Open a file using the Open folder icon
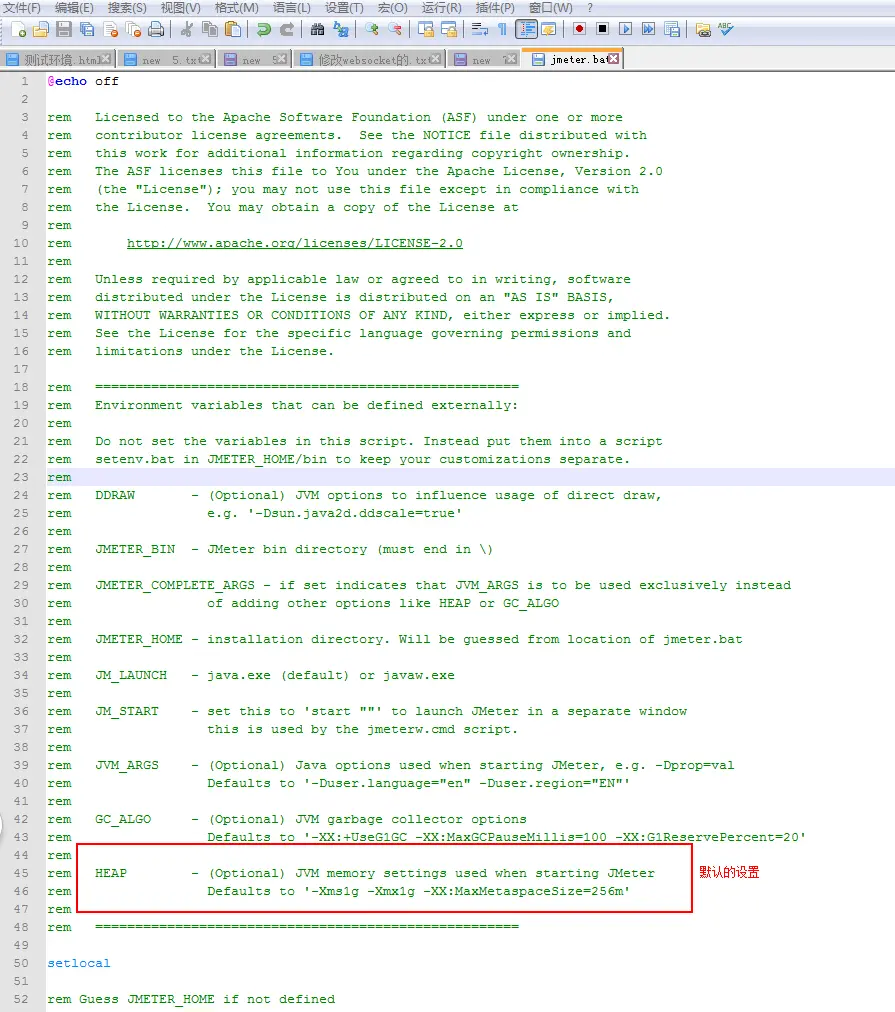The height and width of the screenshot is (1012, 895). 41,30
